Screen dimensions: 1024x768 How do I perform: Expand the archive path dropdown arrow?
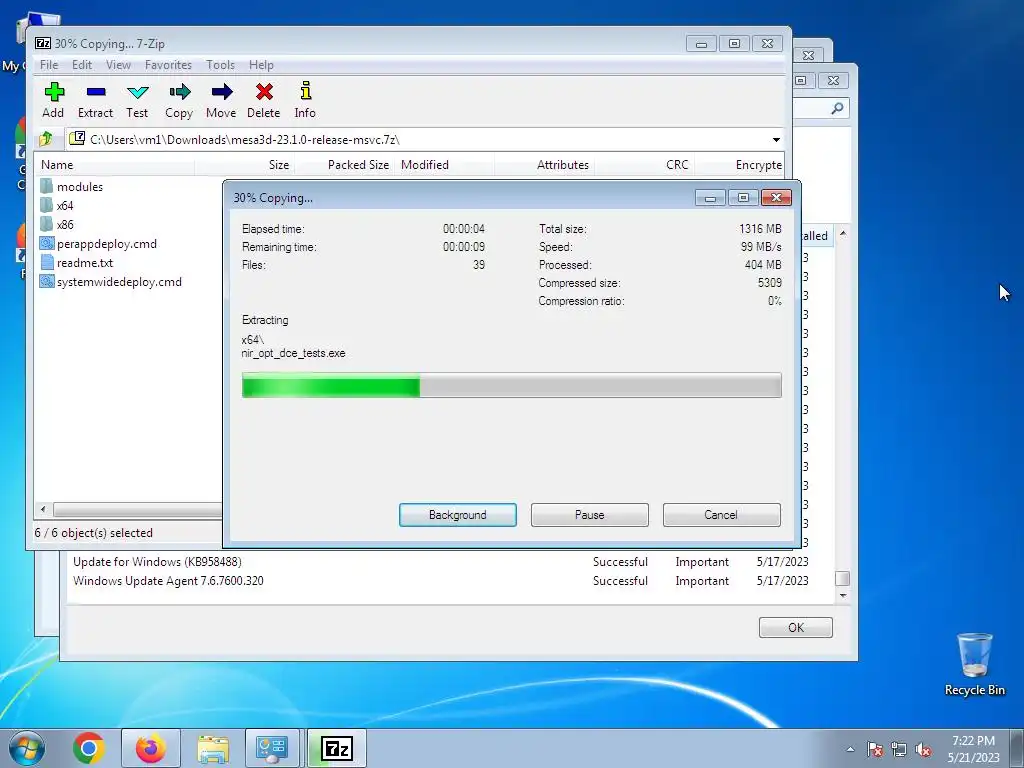click(x=776, y=140)
